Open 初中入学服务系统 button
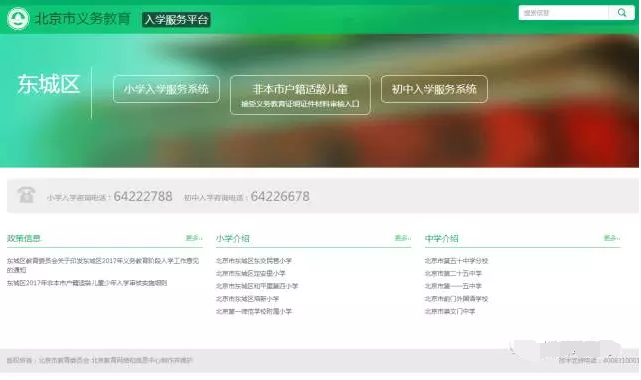641x380 pixels. 434,89
